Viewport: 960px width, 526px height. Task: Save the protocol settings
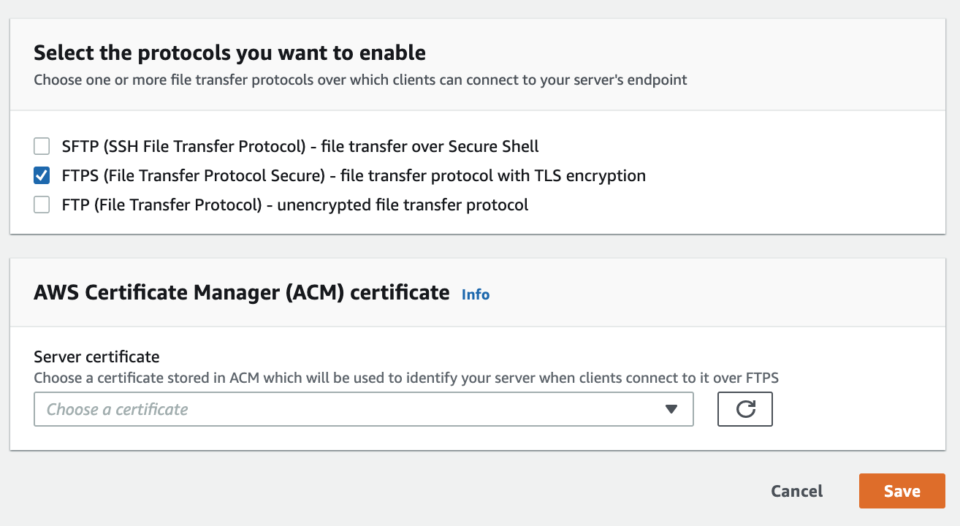click(x=901, y=491)
